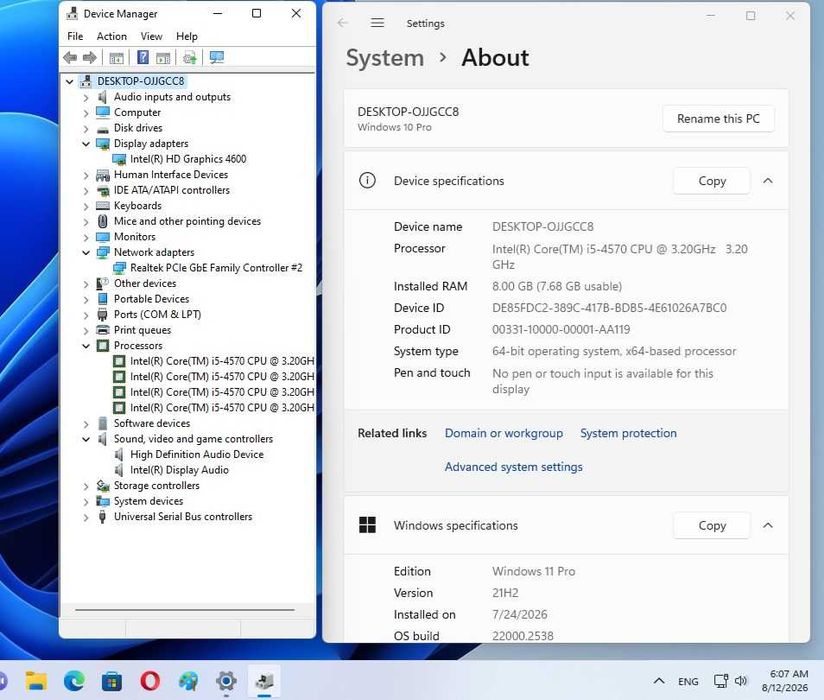The width and height of the screenshot is (824, 700).
Task: Open Help menu in Device Manager
Action: [187, 36]
